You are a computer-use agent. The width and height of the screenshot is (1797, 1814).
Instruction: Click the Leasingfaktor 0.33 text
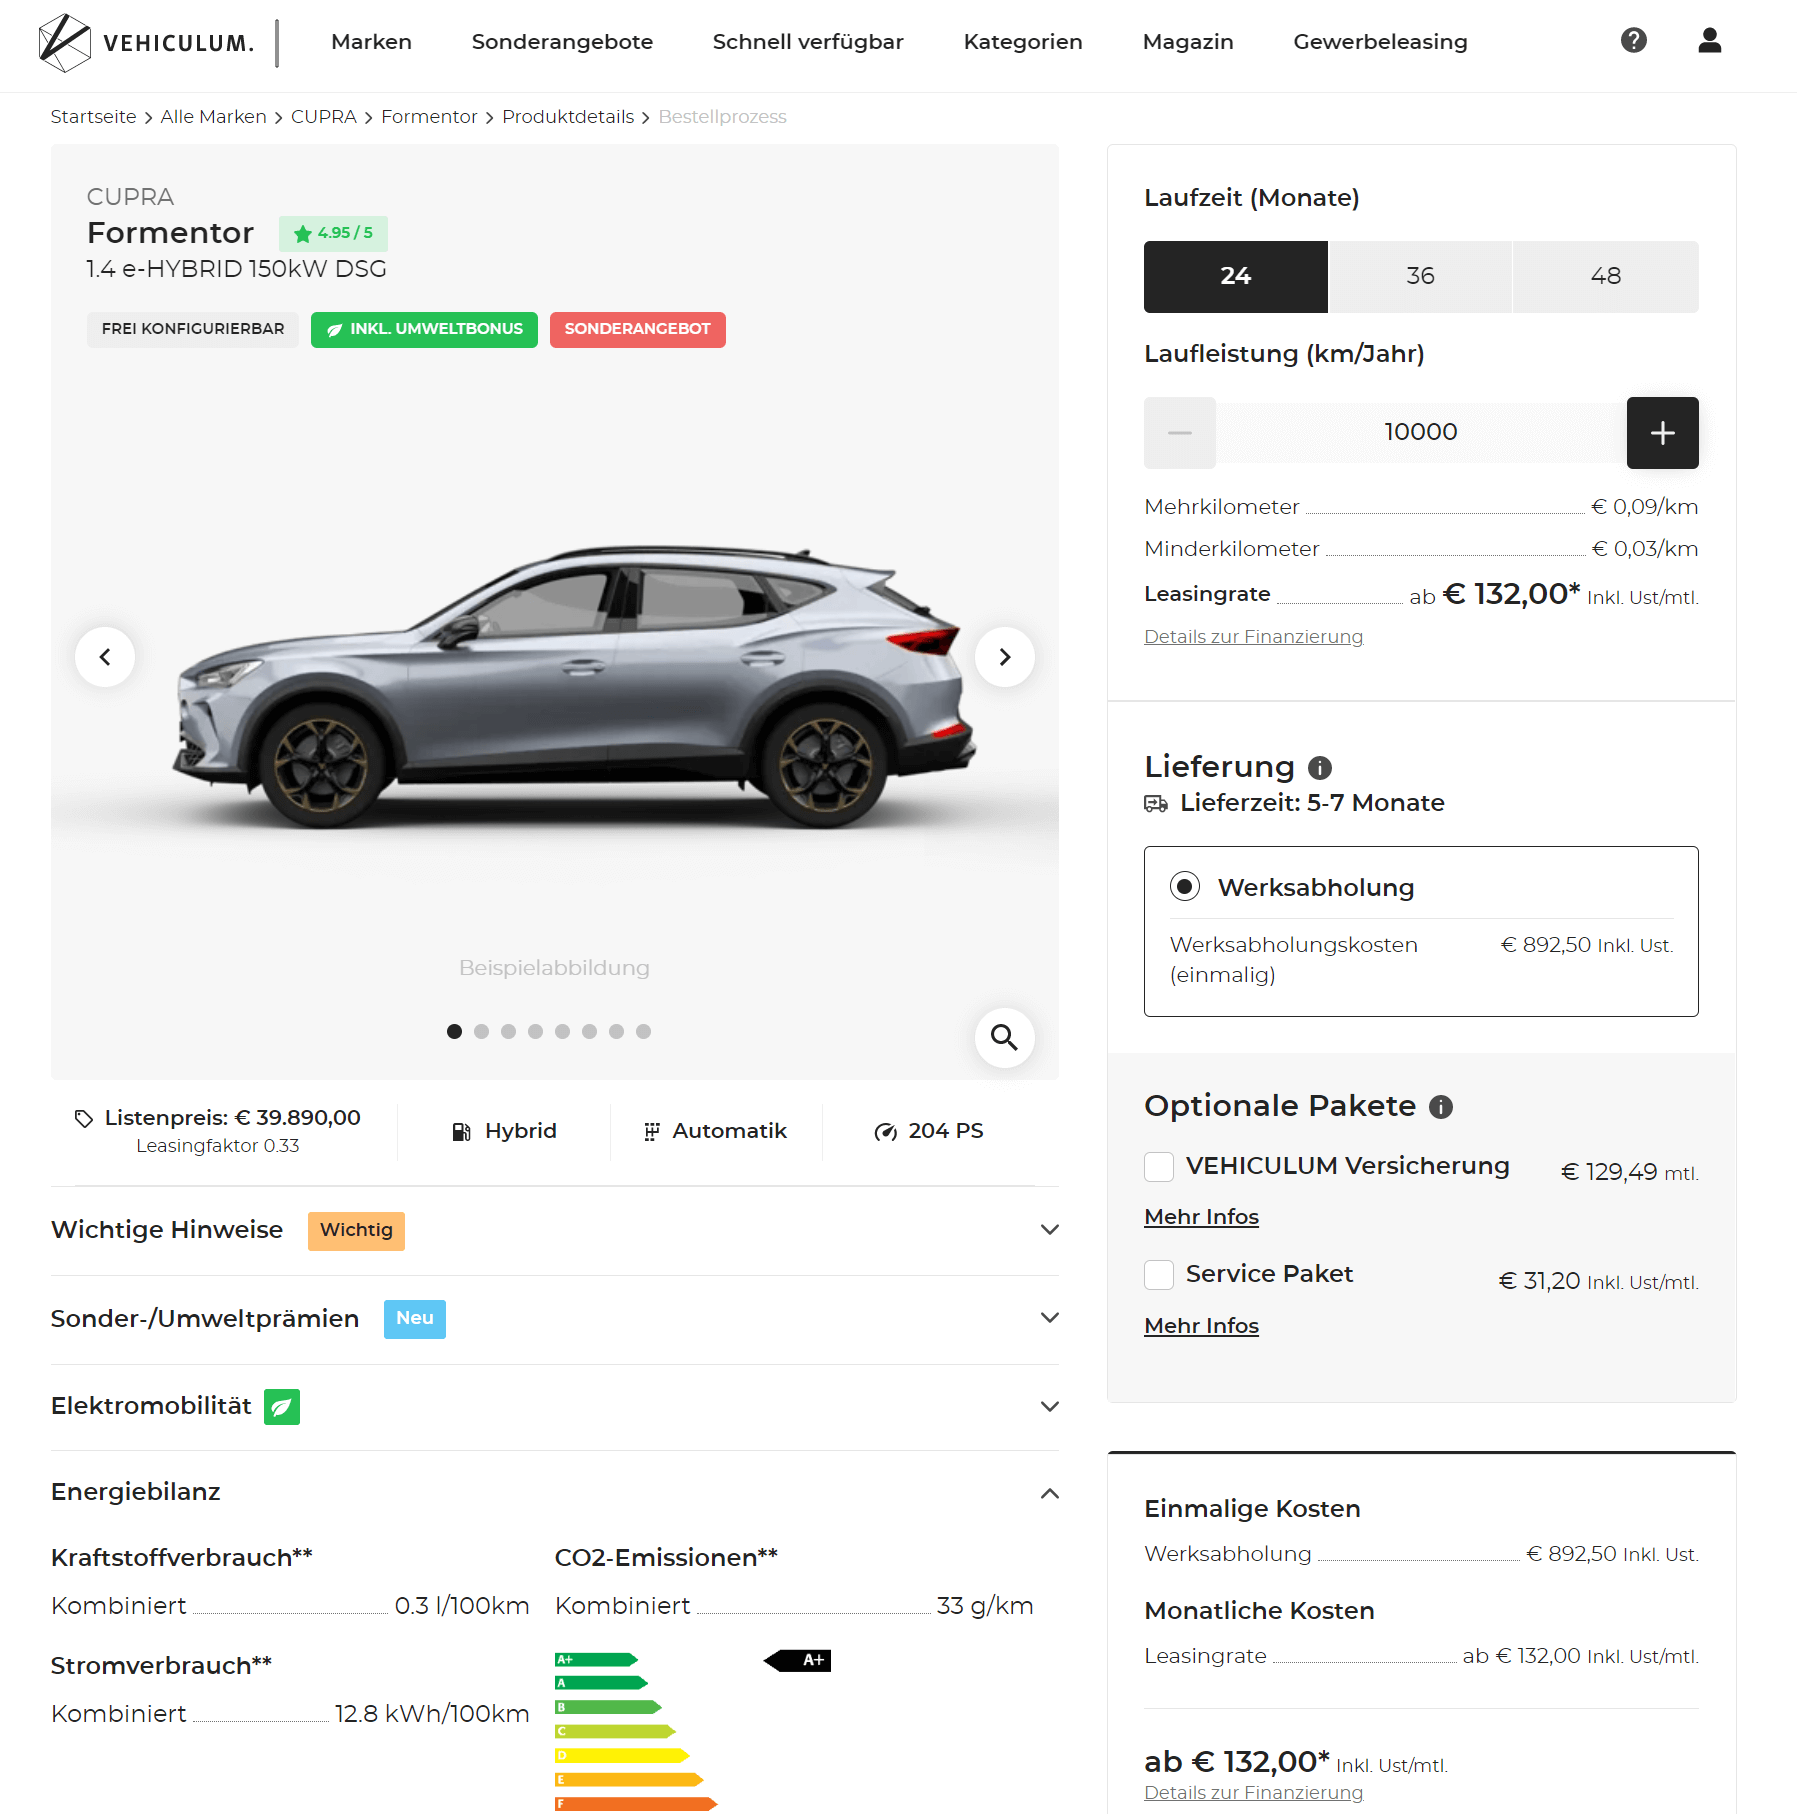[218, 1147]
